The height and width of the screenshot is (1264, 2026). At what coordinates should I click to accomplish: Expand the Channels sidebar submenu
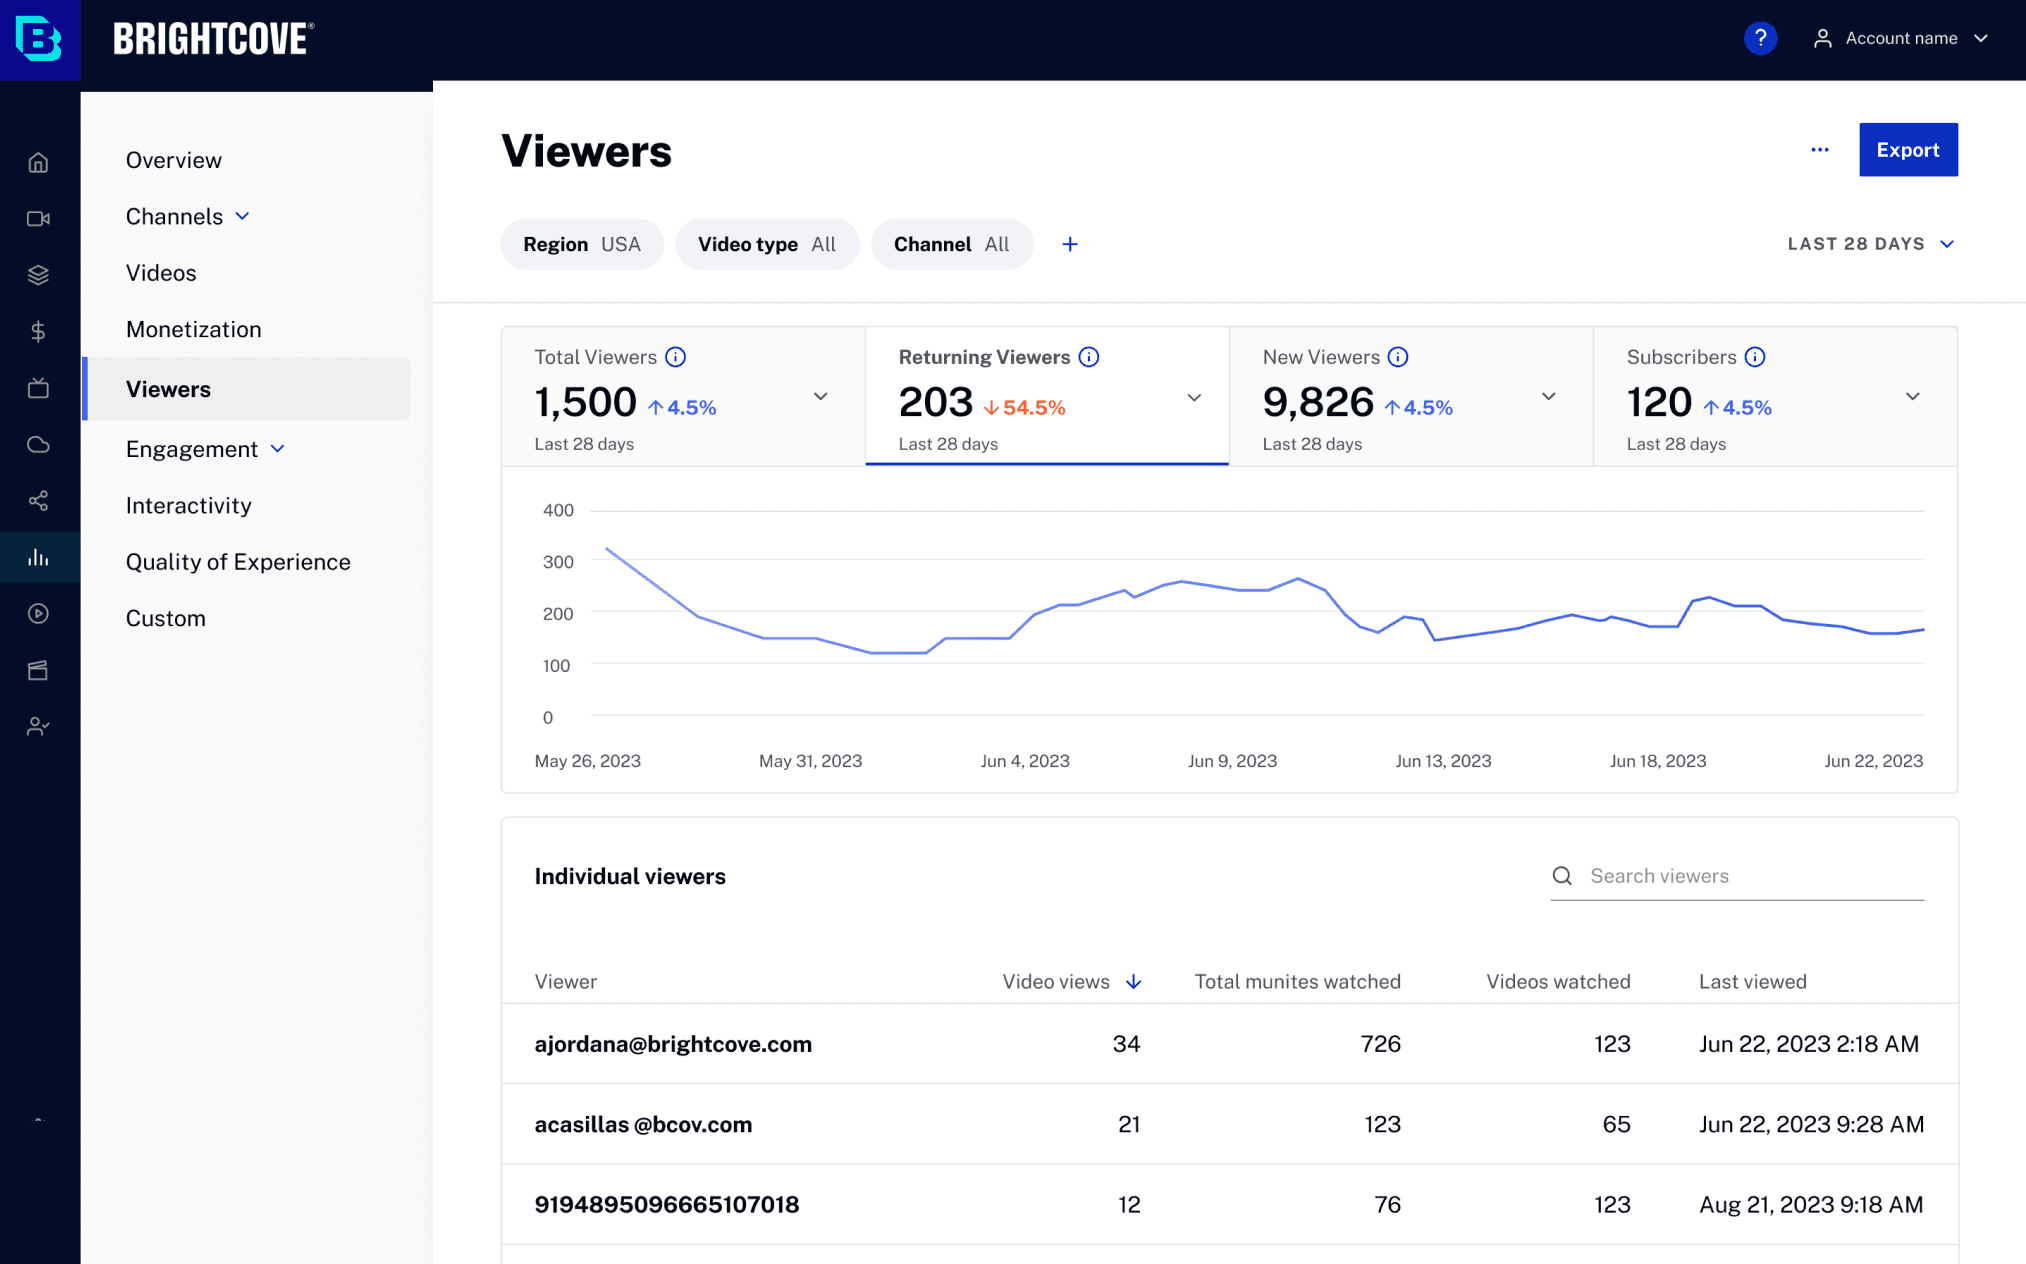[x=242, y=216]
